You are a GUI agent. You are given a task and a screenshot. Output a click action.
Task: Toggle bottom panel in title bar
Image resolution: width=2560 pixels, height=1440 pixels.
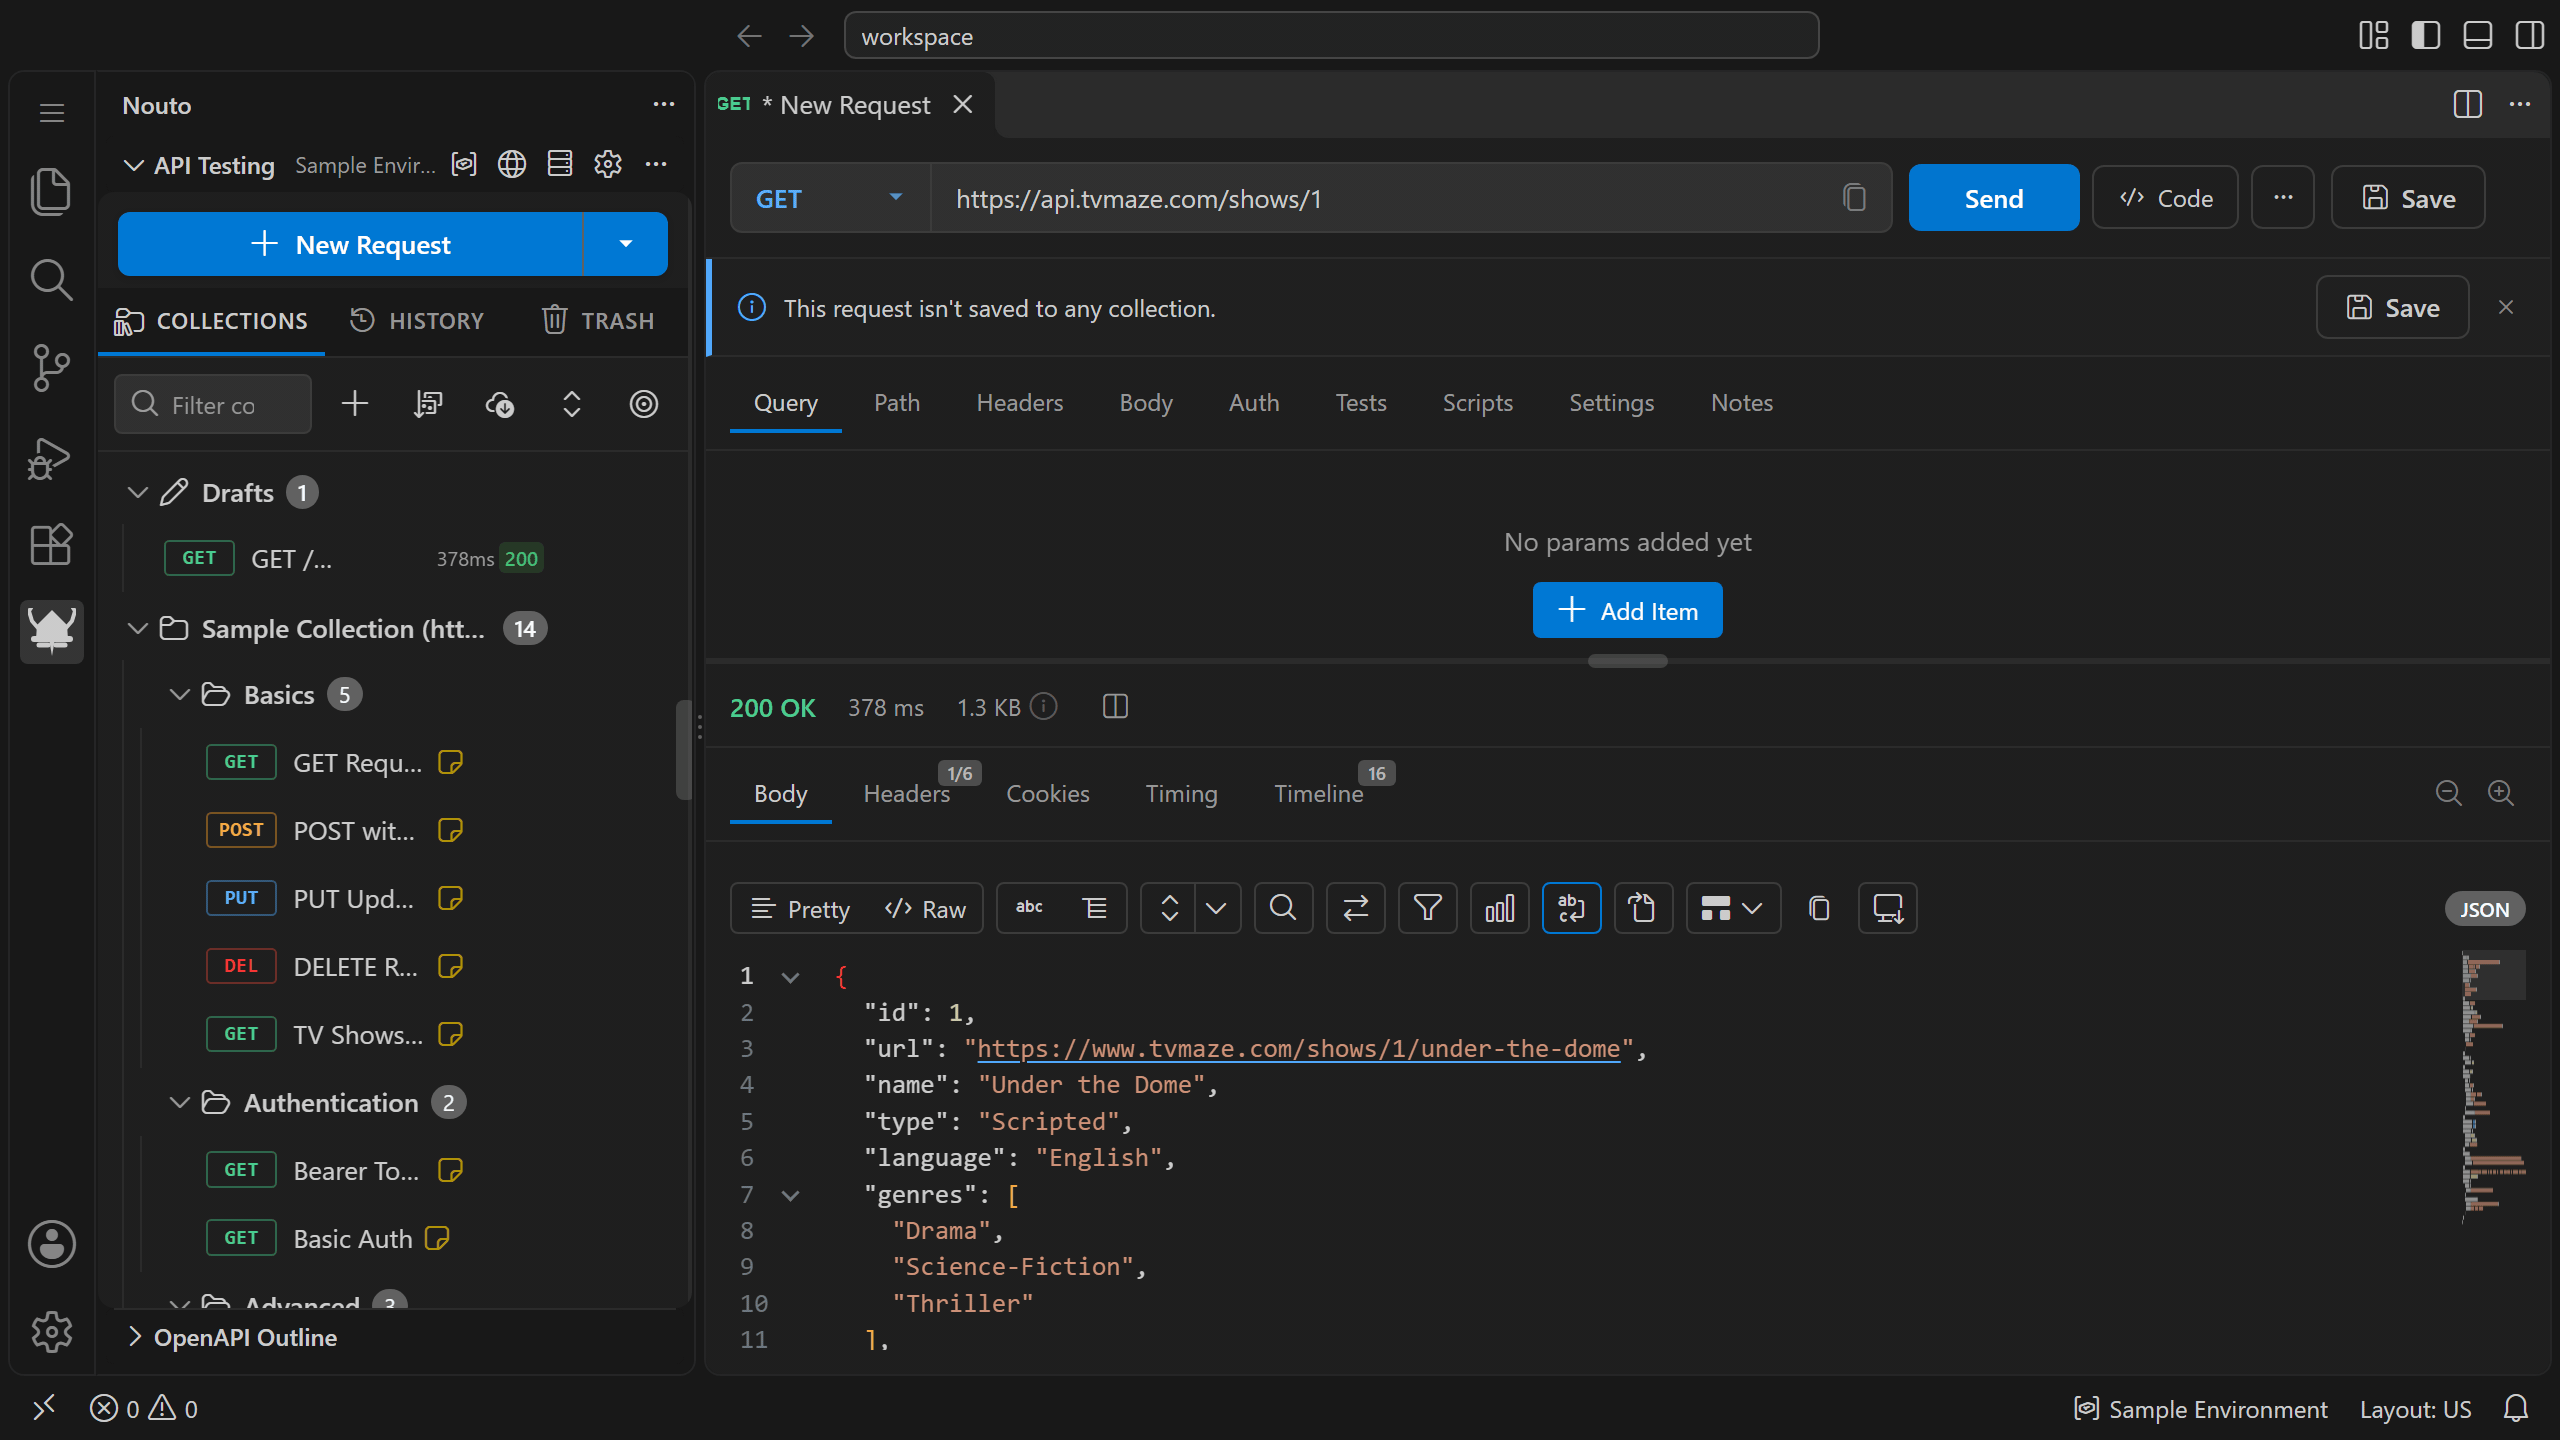[x=2477, y=36]
